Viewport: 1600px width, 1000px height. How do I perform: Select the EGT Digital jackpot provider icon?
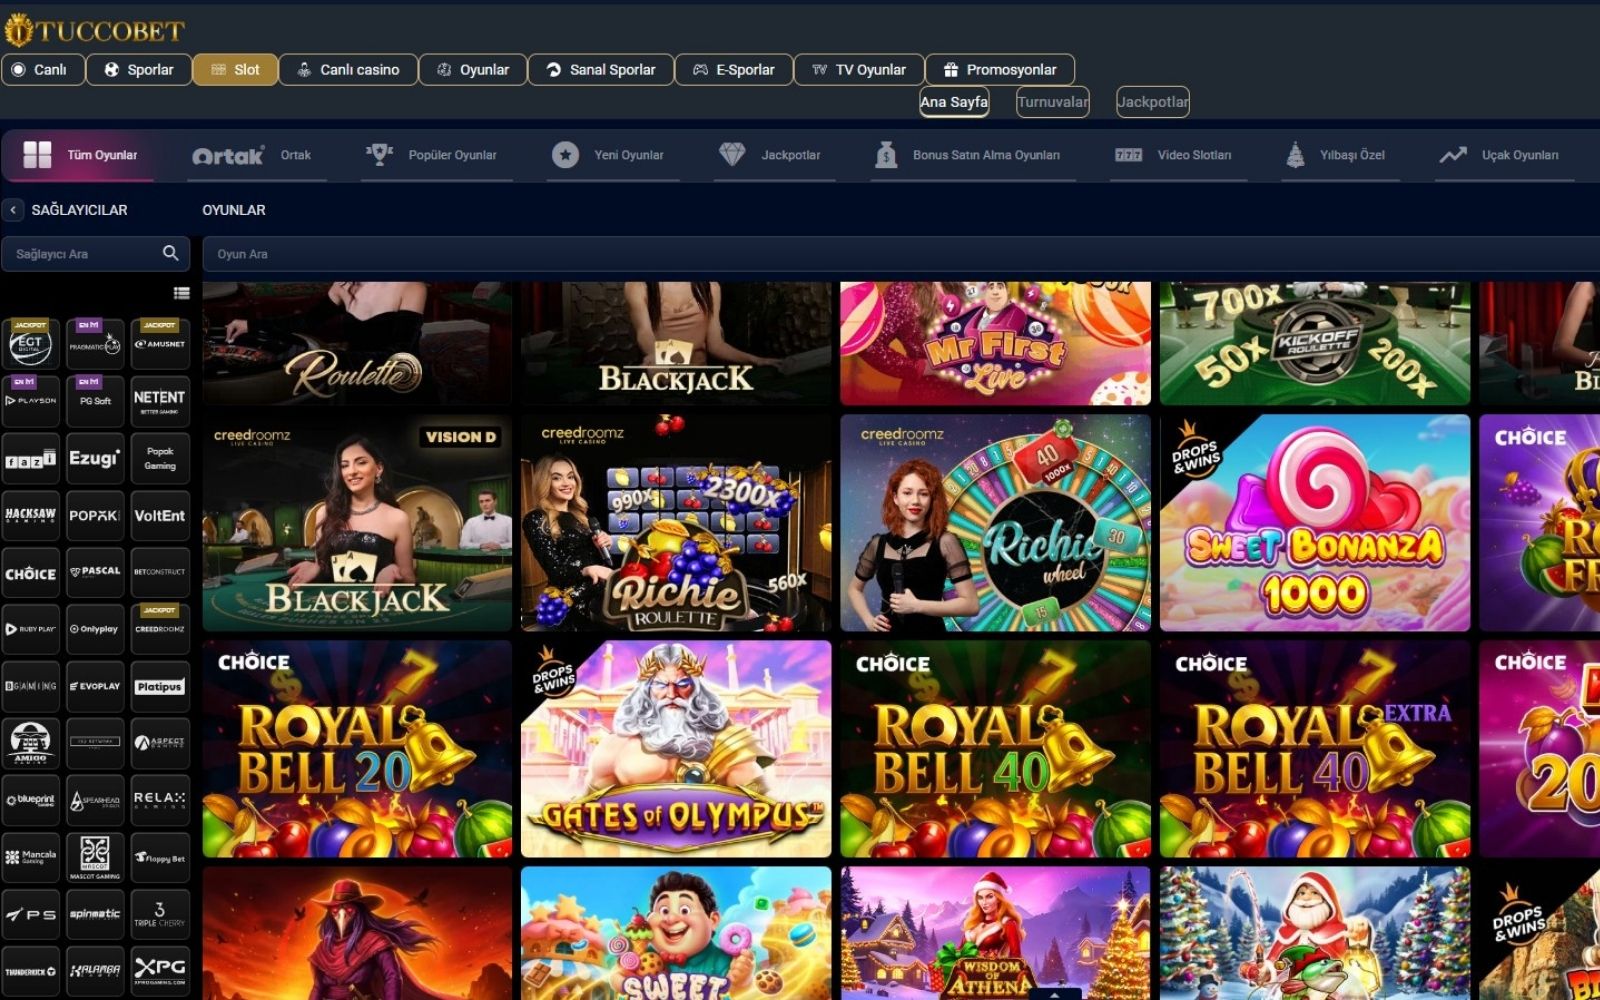[31, 344]
